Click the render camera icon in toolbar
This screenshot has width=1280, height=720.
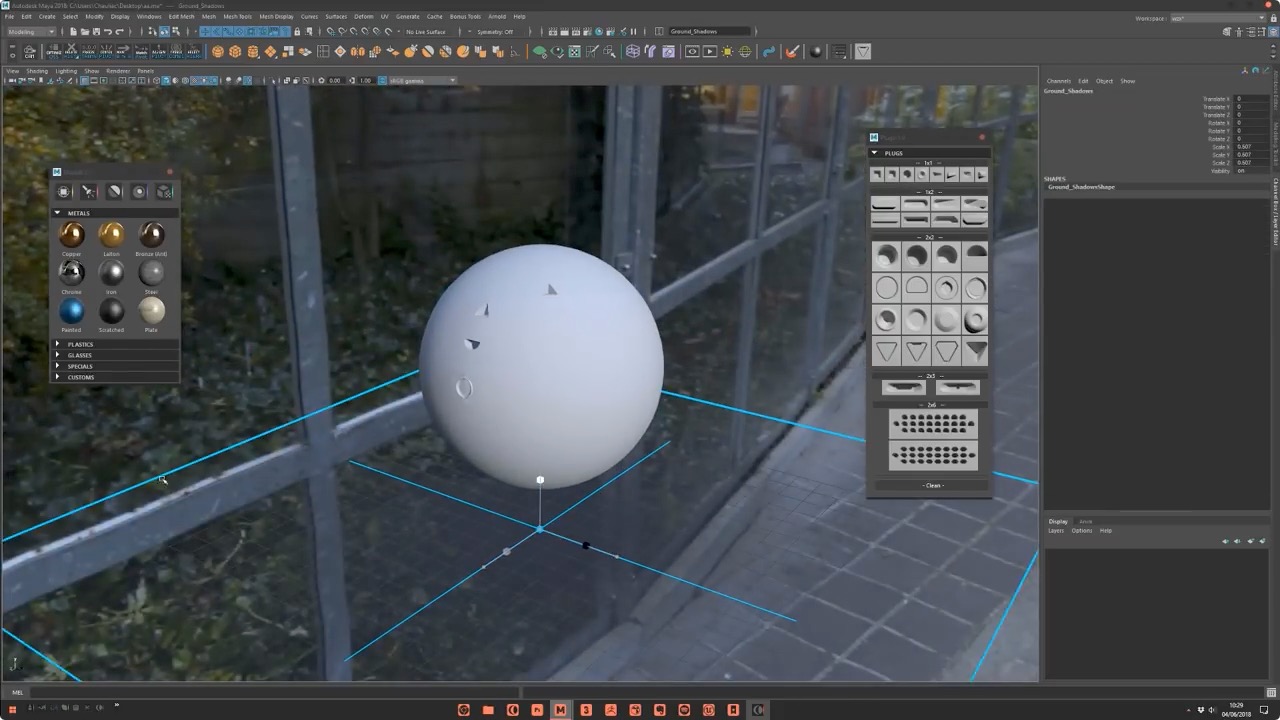pos(692,52)
